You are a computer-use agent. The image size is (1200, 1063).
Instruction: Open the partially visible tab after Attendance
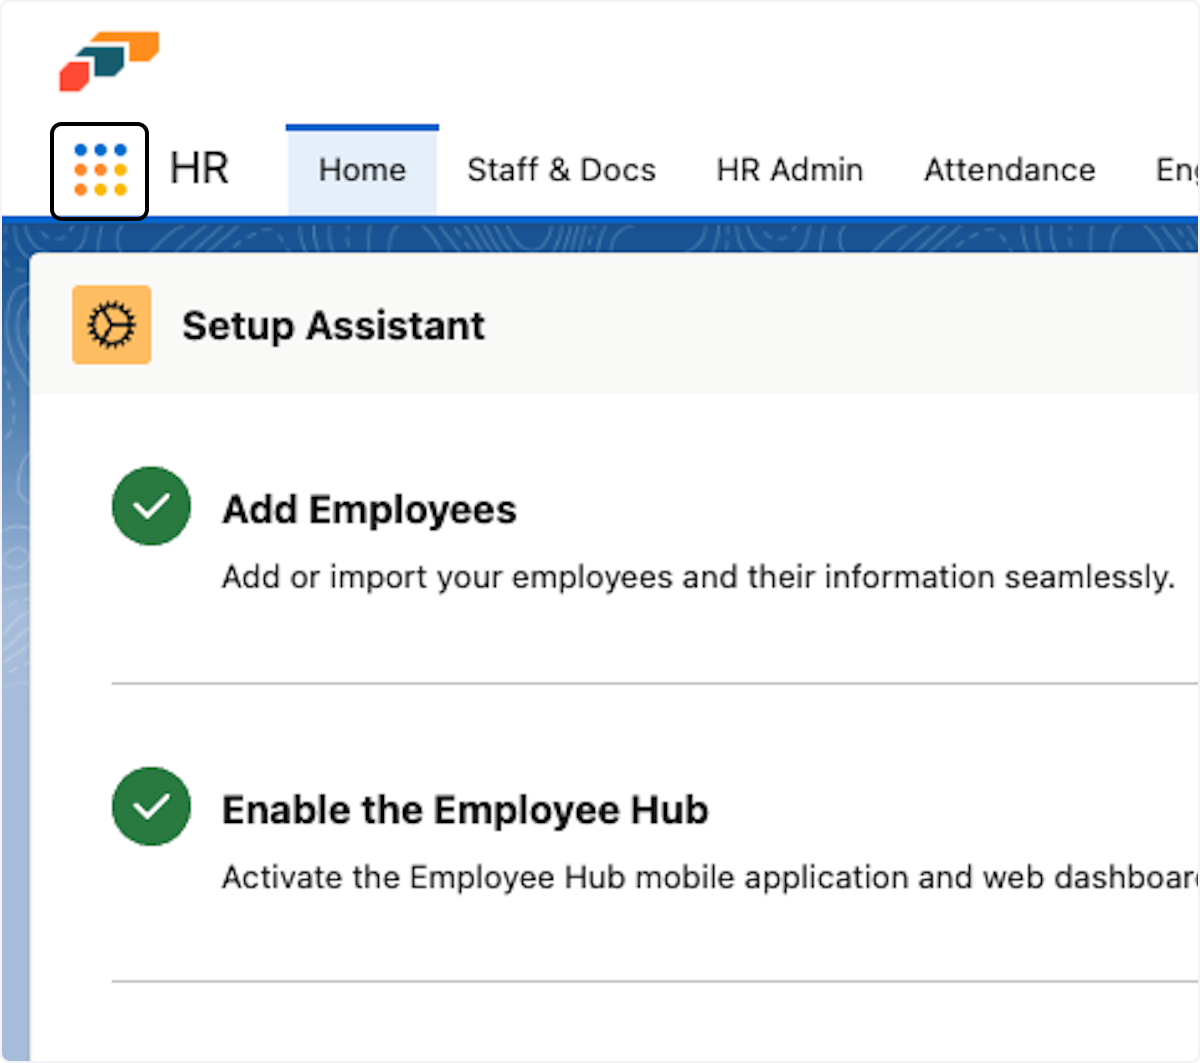(x=1176, y=171)
